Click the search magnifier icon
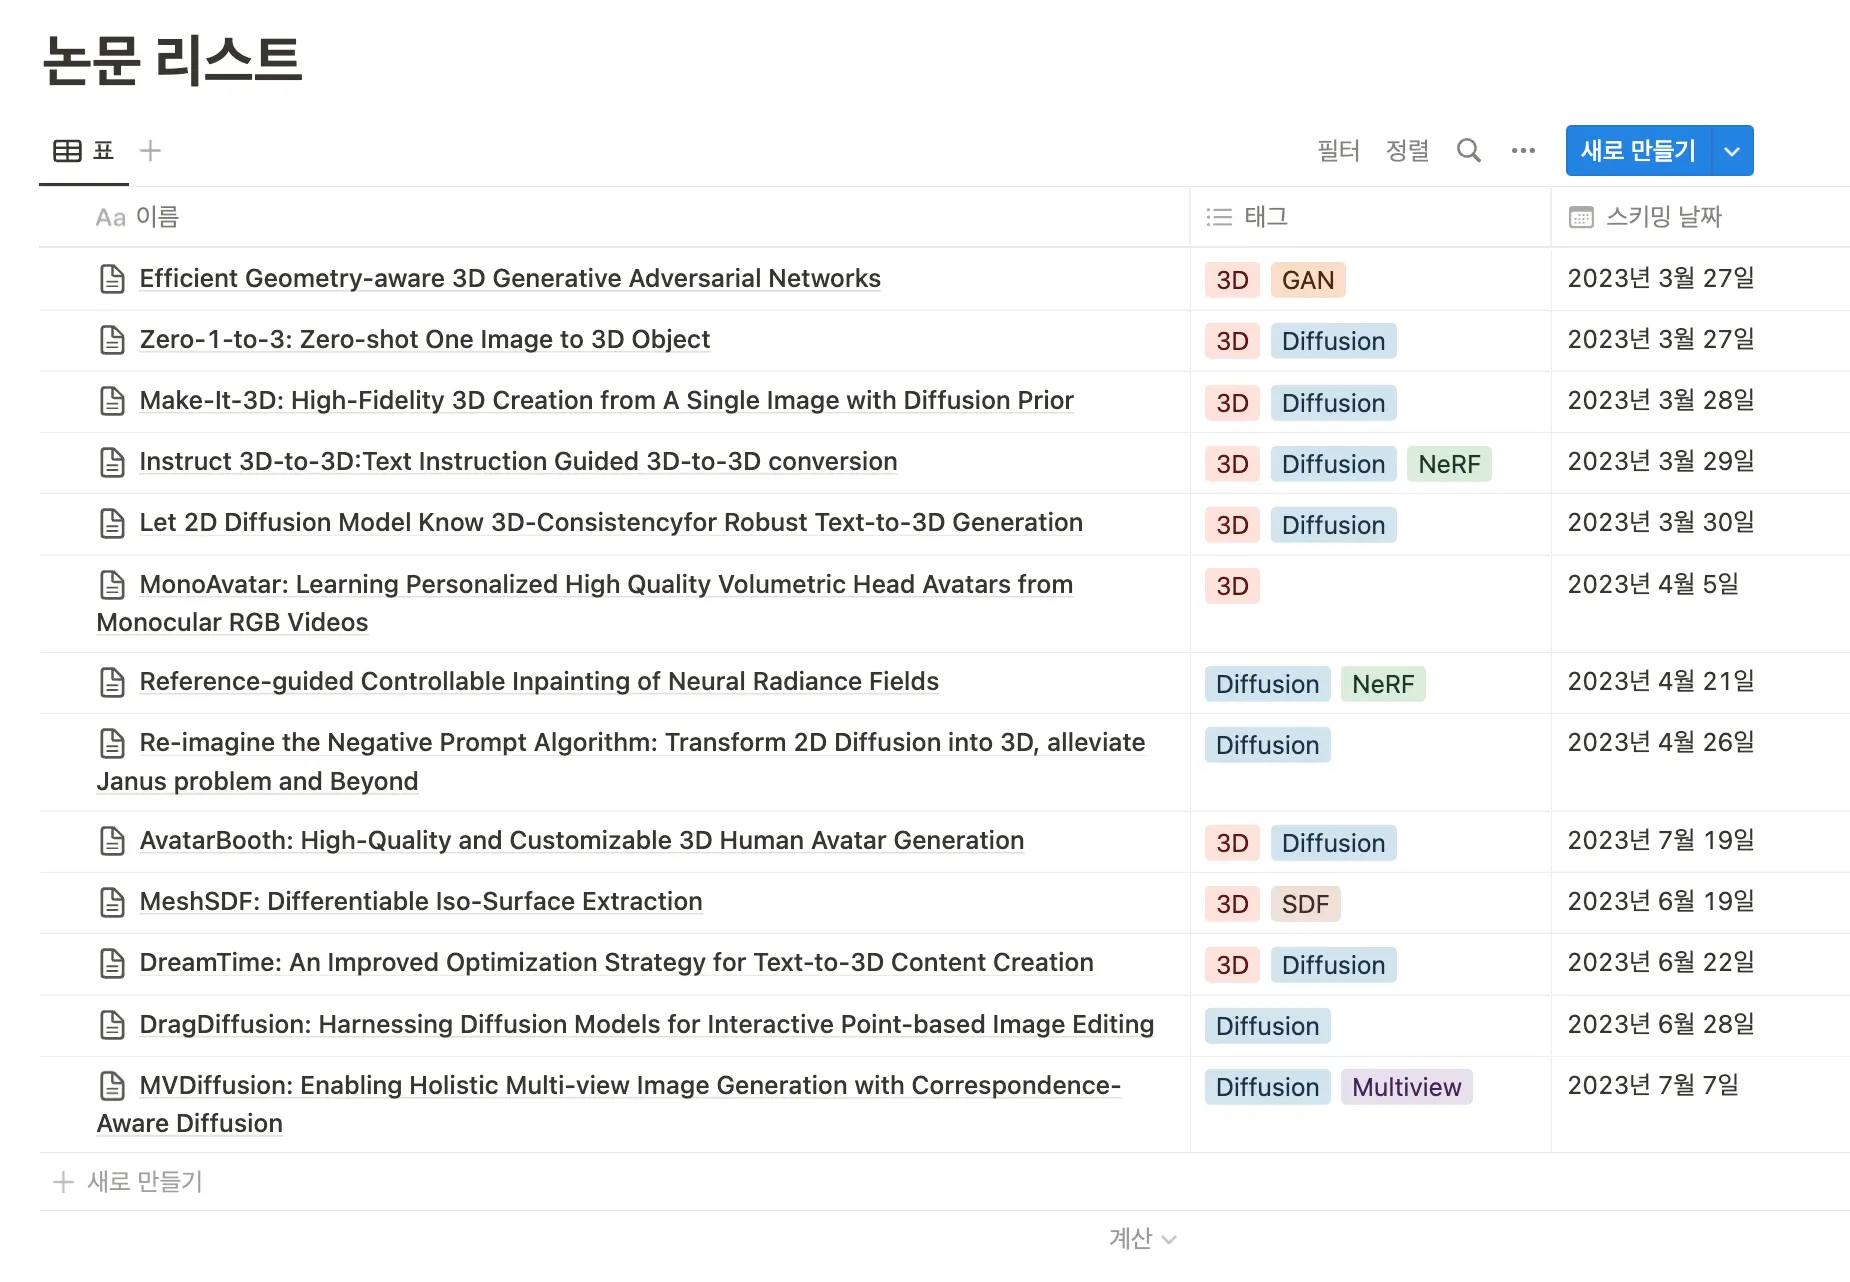 [1468, 151]
